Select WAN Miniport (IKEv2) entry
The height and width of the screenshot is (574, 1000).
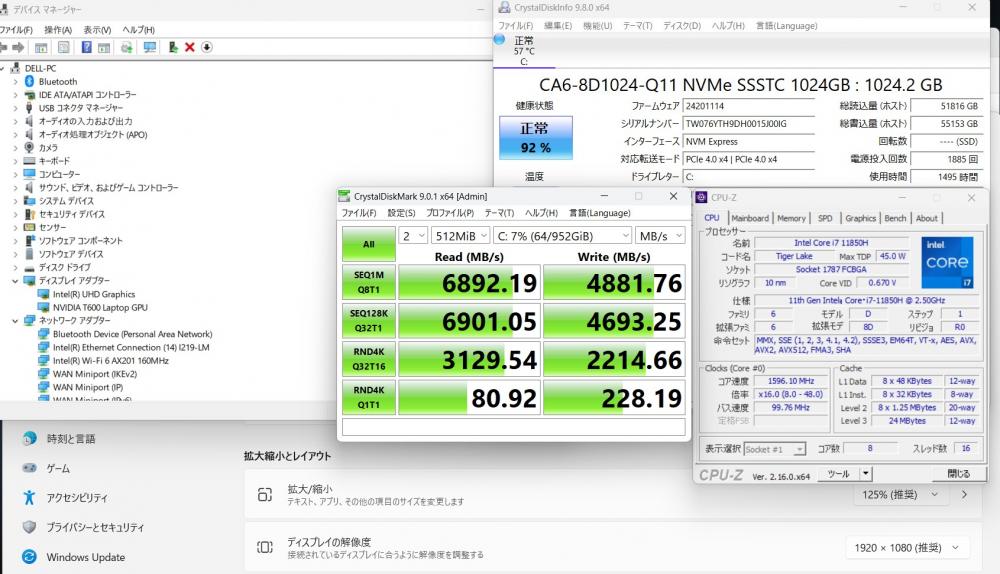(95, 374)
